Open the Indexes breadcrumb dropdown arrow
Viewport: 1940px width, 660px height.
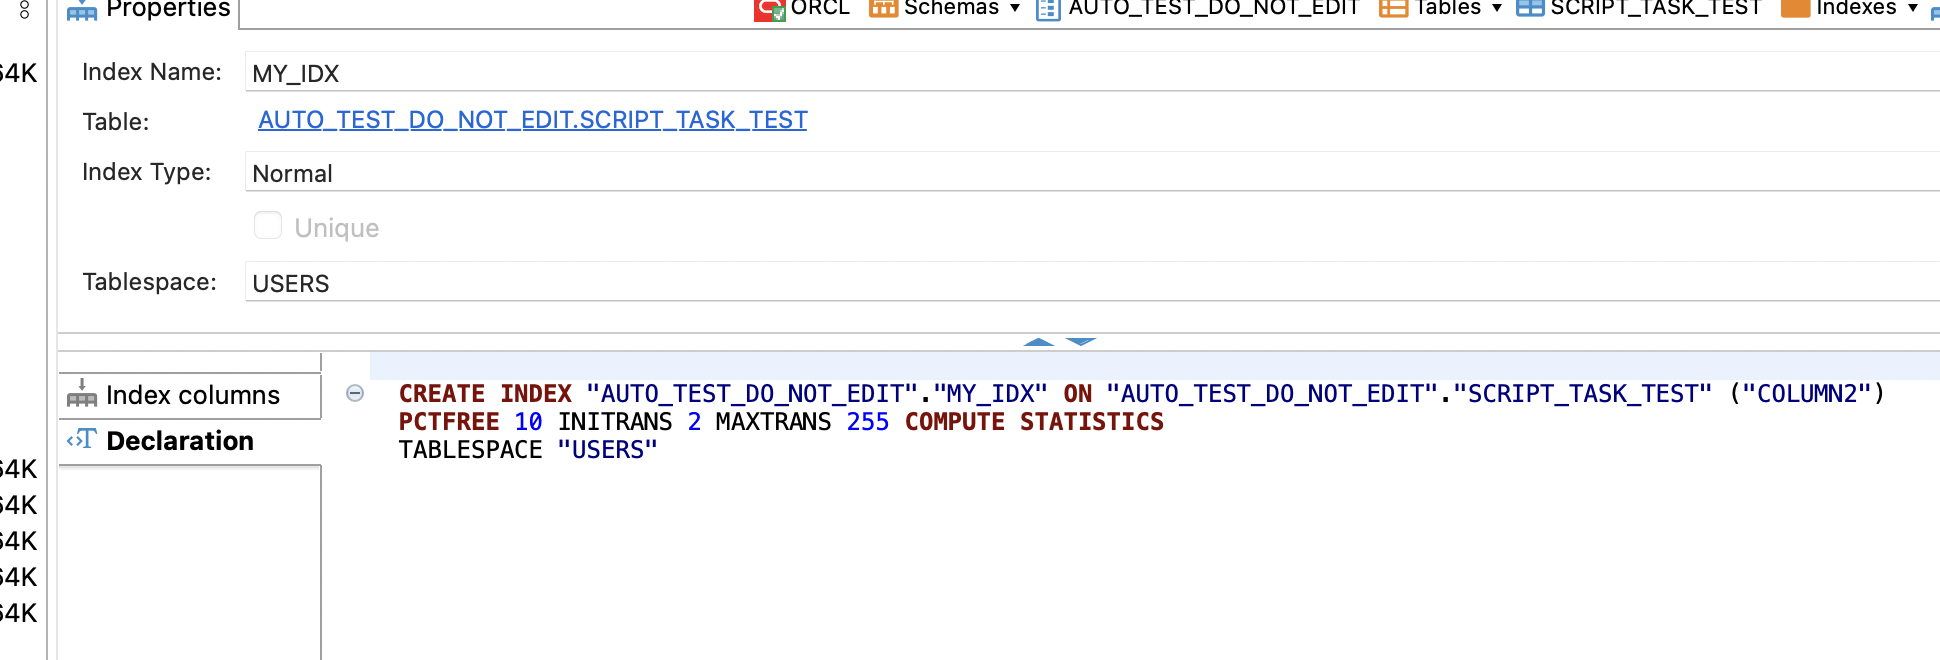click(x=1913, y=8)
